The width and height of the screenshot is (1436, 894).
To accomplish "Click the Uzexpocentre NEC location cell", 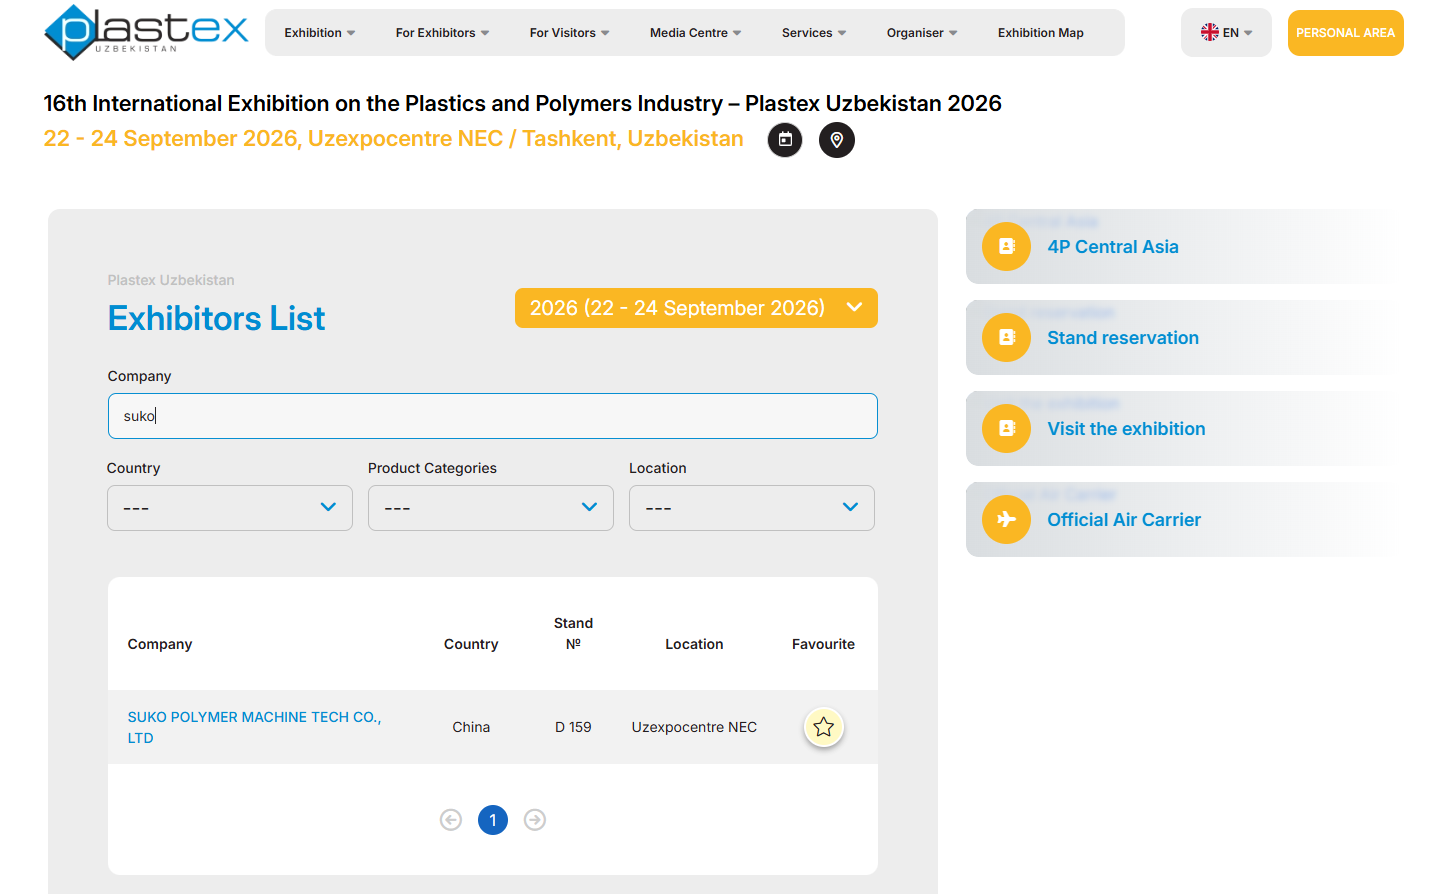I will tap(694, 727).
